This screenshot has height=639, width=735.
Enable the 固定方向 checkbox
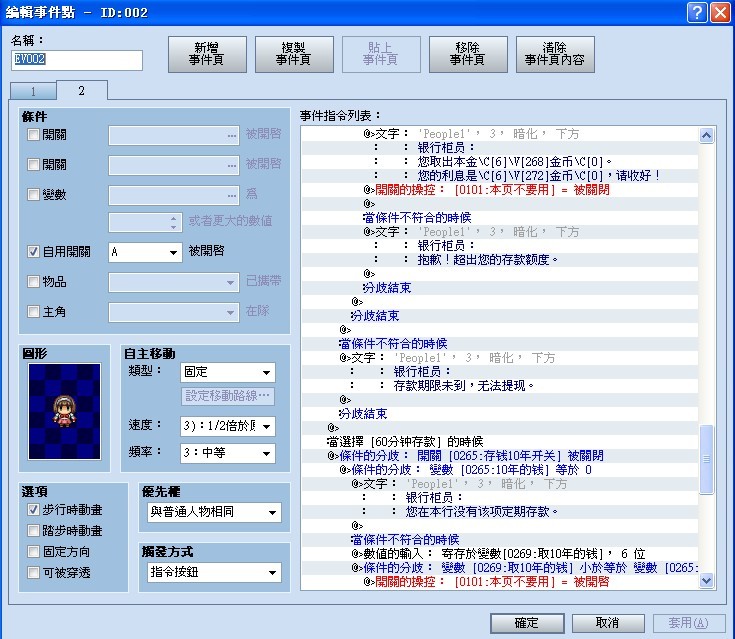(33, 551)
